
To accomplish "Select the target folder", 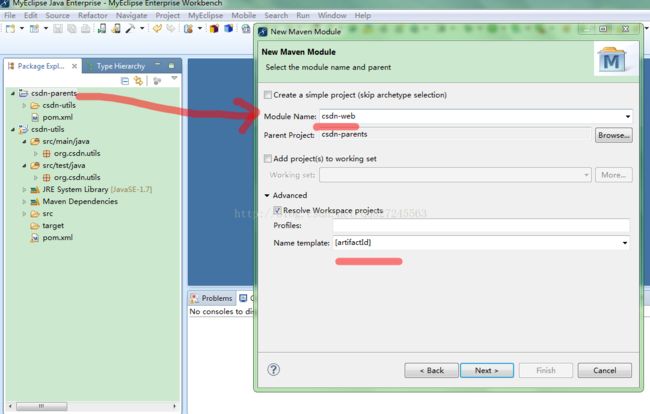I will tap(53, 226).
